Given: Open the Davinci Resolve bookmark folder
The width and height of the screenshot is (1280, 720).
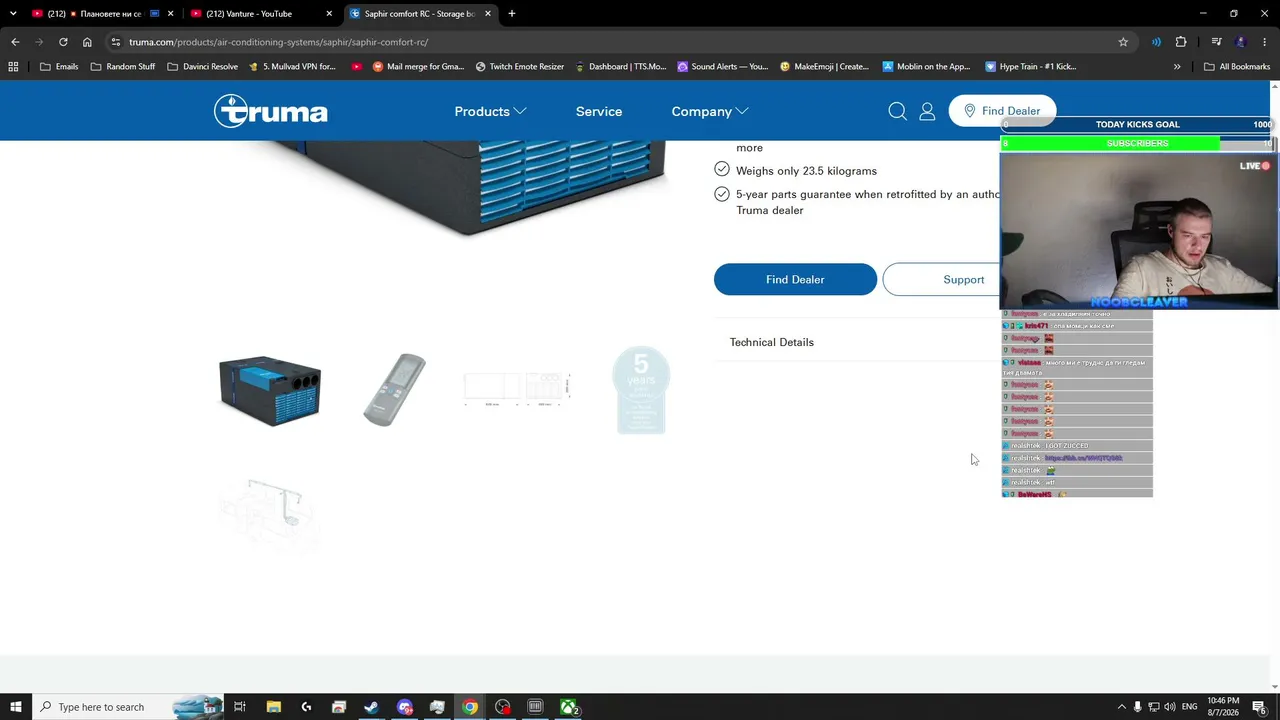Looking at the screenshot, I should click(x=202, y=67).
